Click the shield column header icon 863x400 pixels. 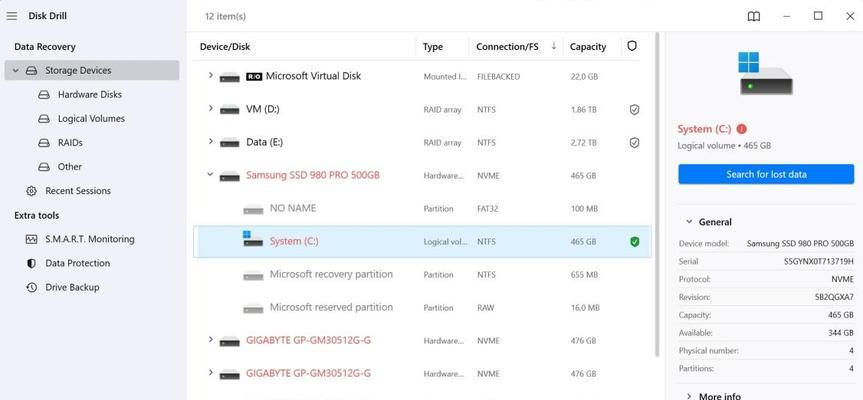click(x=632, y=46)
